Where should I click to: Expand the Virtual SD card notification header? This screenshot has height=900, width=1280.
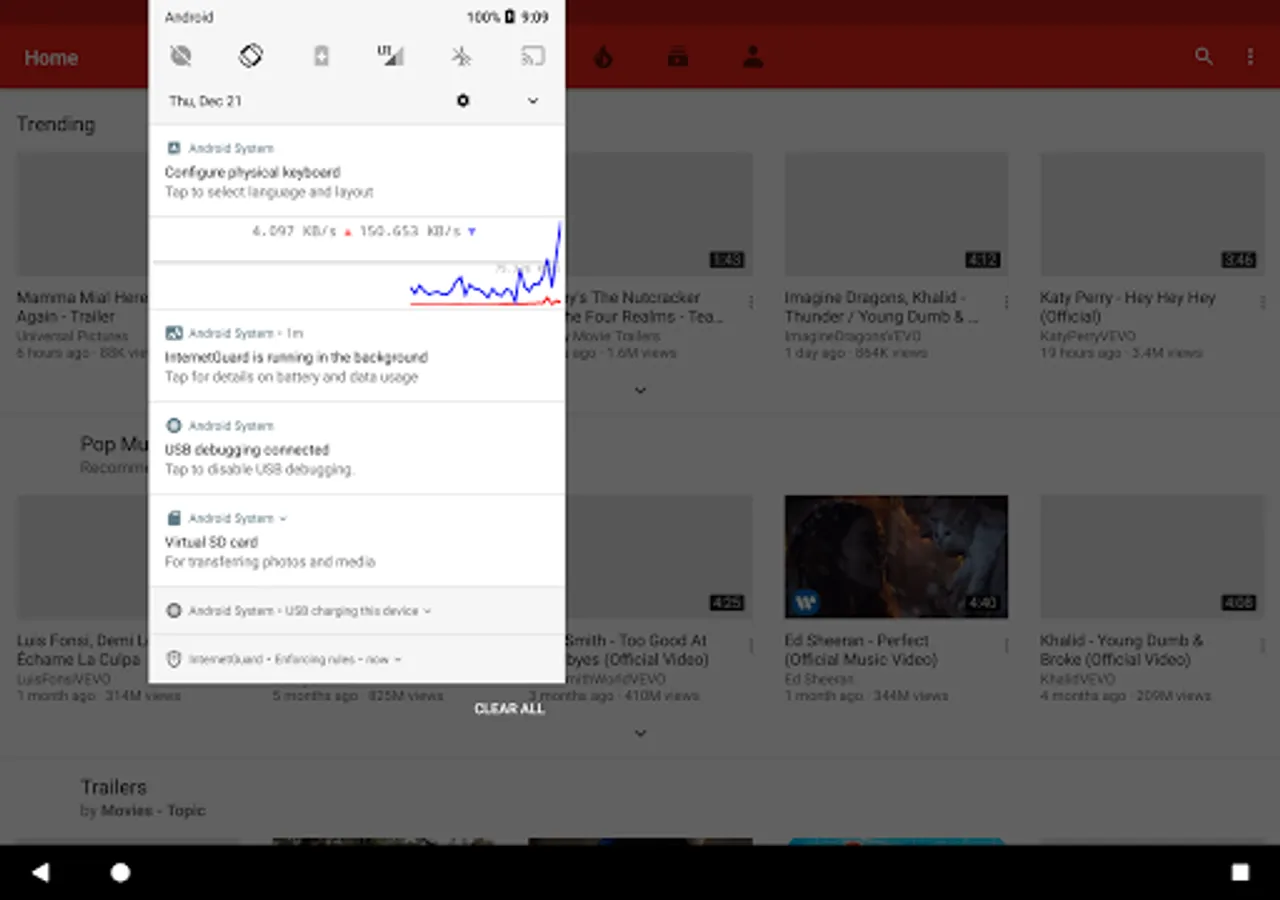pos(283,519)
